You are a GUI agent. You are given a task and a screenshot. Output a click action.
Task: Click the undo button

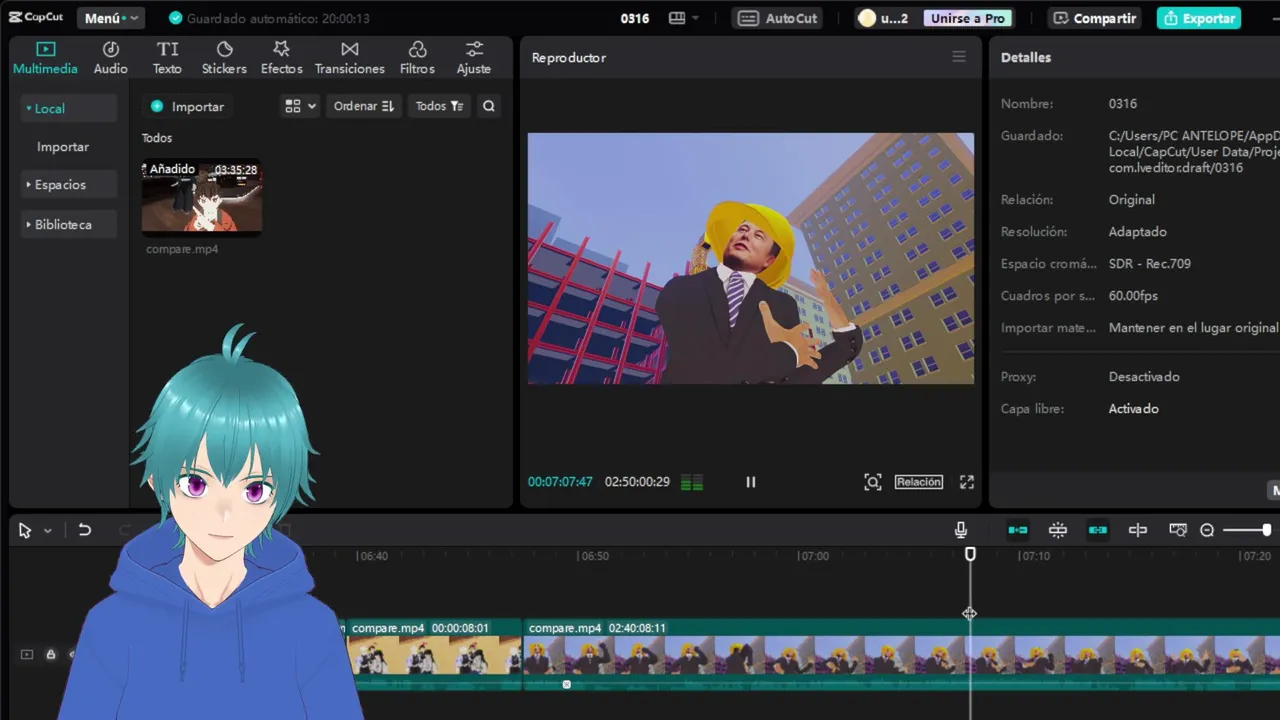[x=85, y=531]
